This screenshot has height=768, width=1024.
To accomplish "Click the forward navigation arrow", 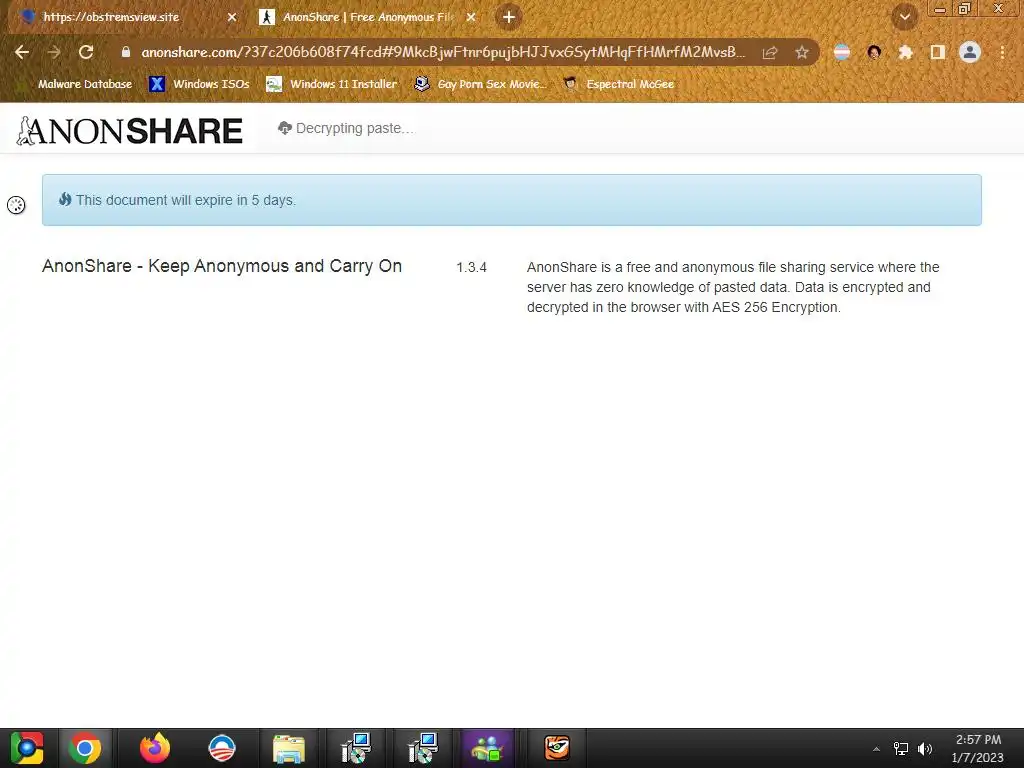I will [54, 52].
